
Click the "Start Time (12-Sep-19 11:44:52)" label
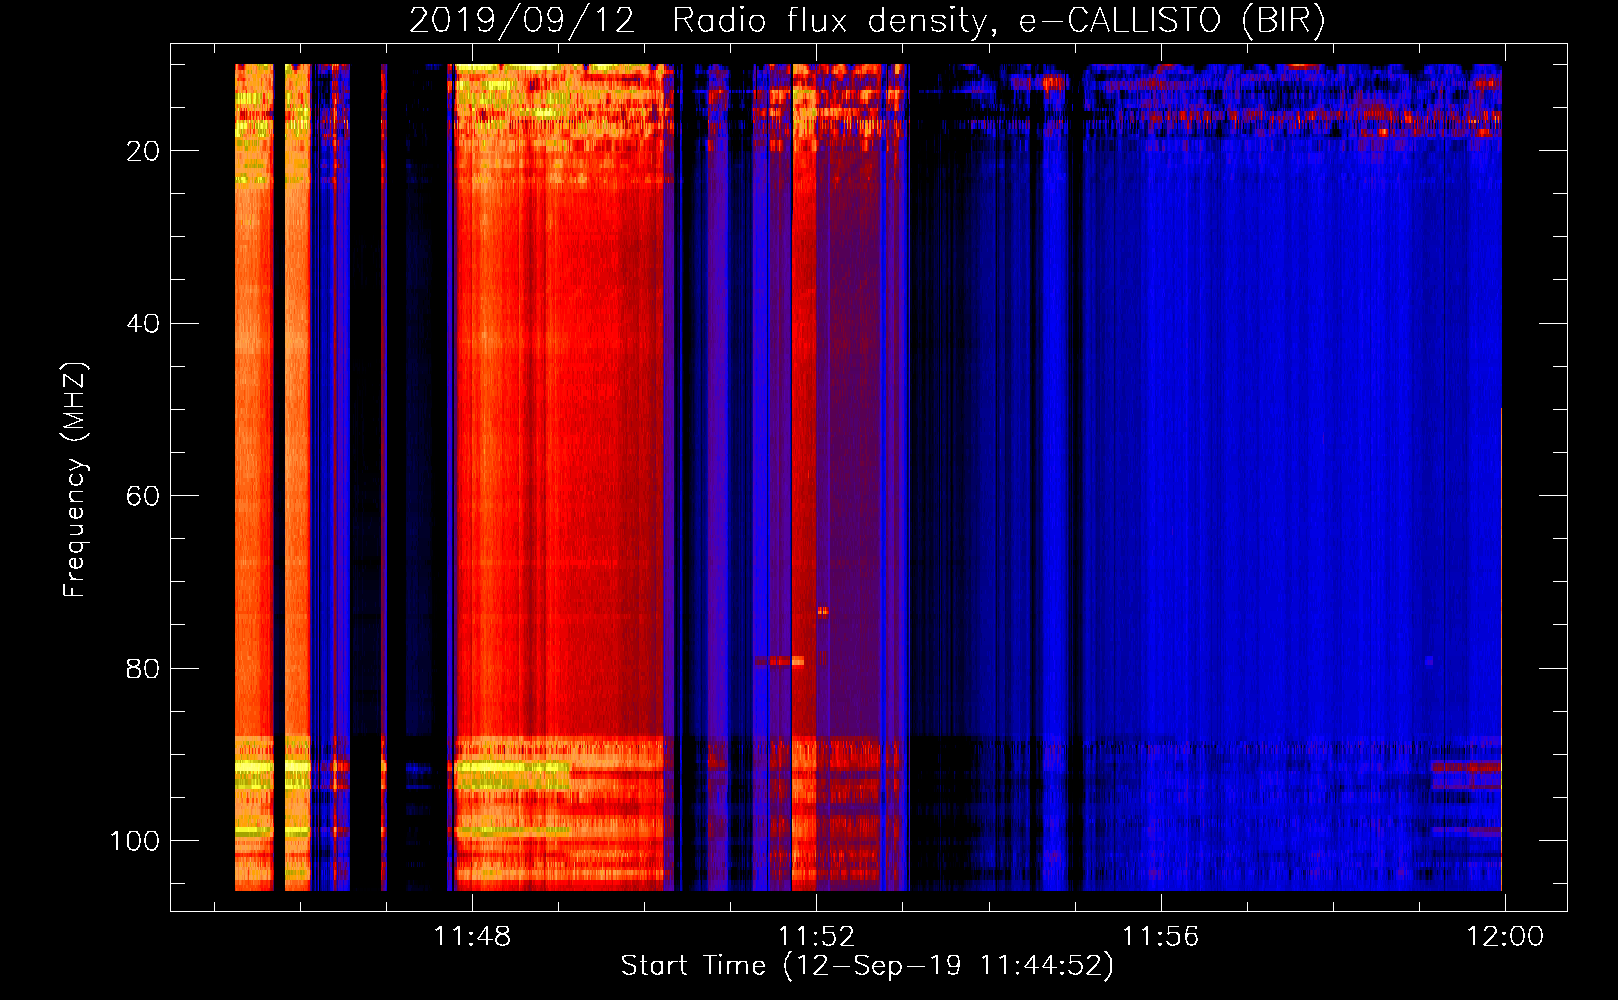point(867,966)
